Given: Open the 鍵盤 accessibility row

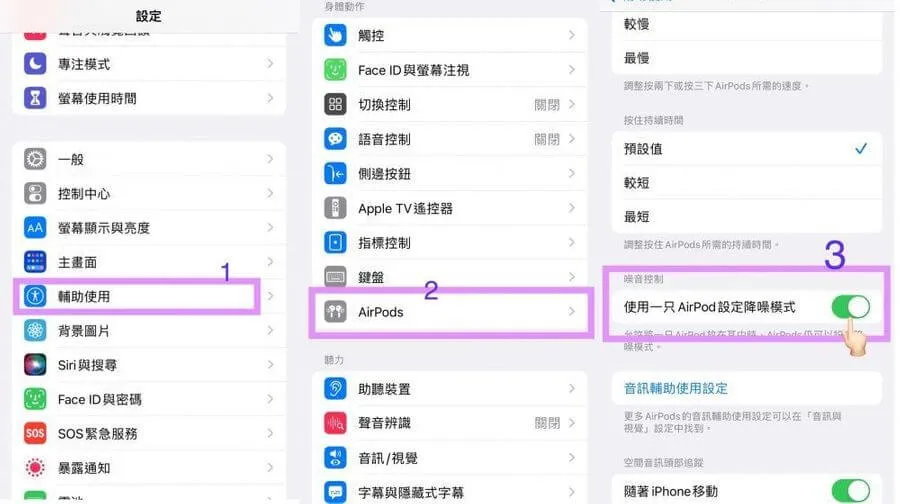Looking at the screenshot, I should (449, 277).
